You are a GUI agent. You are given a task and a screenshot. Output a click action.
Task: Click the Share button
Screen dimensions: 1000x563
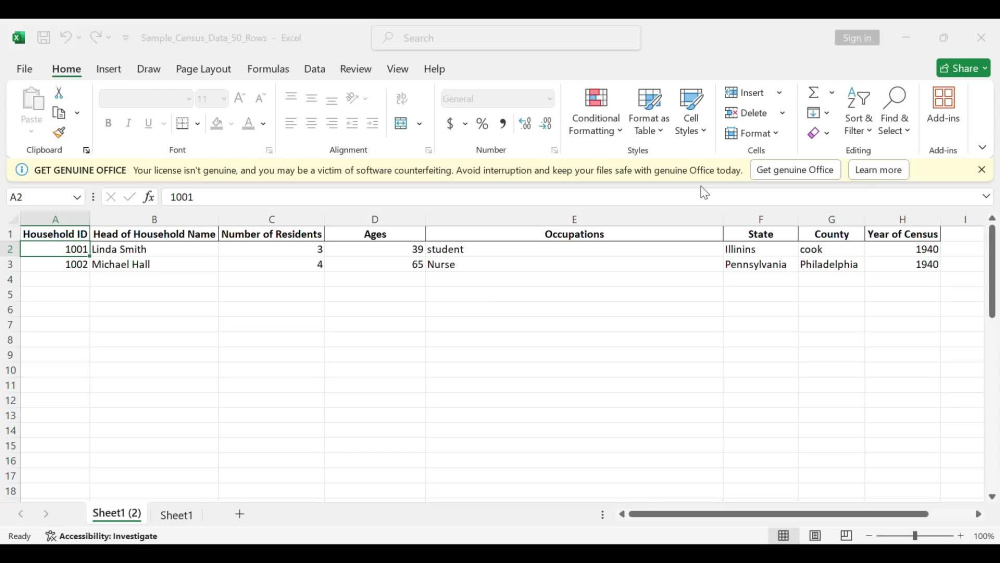tap(963, 68)
